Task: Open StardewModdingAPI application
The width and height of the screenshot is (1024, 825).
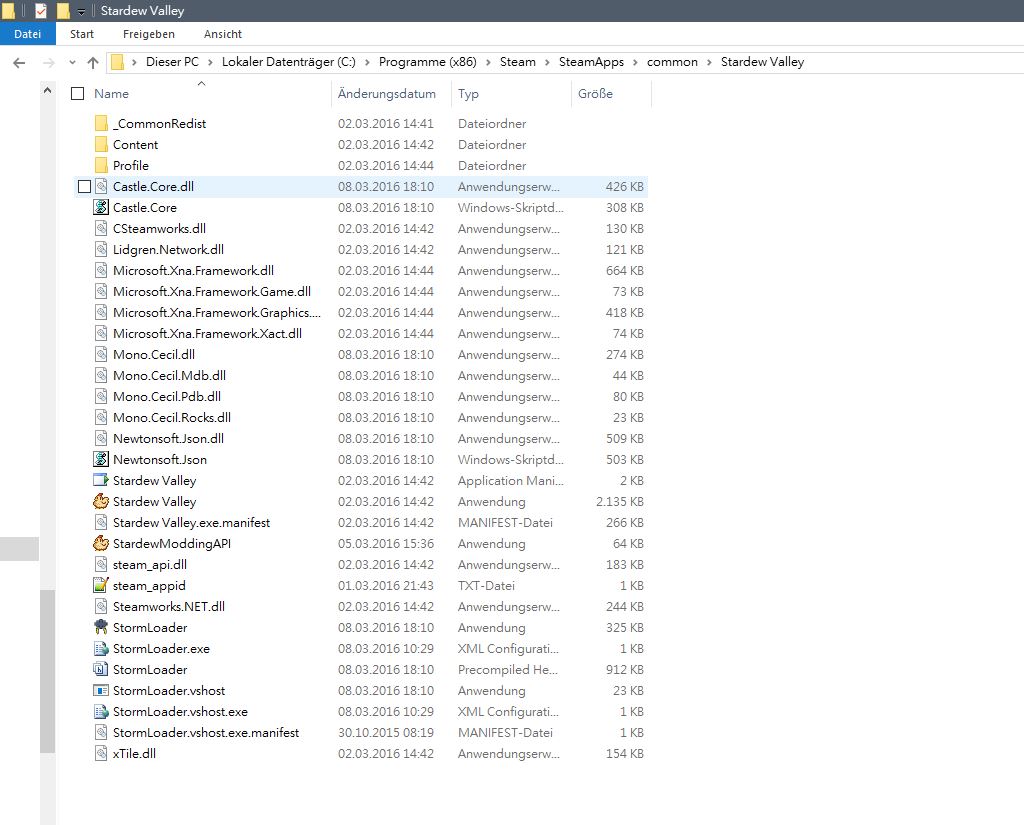Action: click(x=170, y=543)
